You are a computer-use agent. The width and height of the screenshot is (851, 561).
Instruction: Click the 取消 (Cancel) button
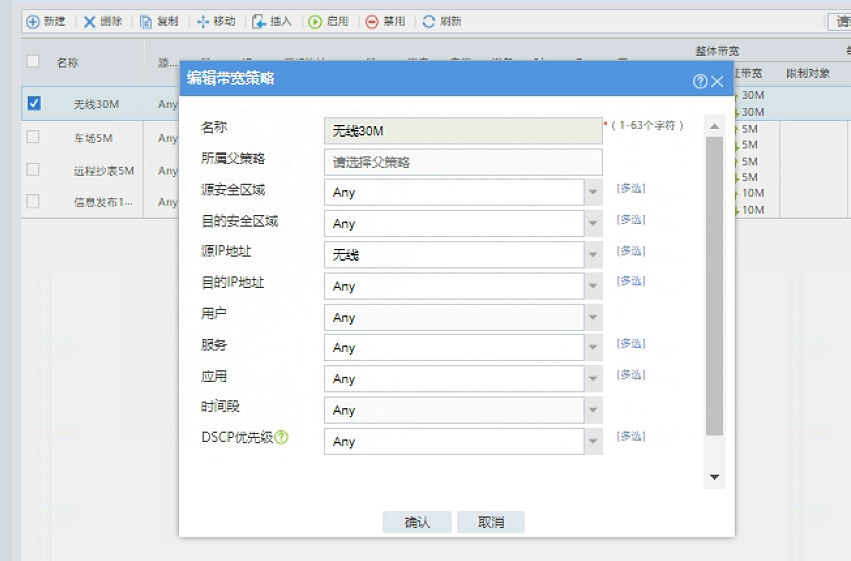(490, 522)
